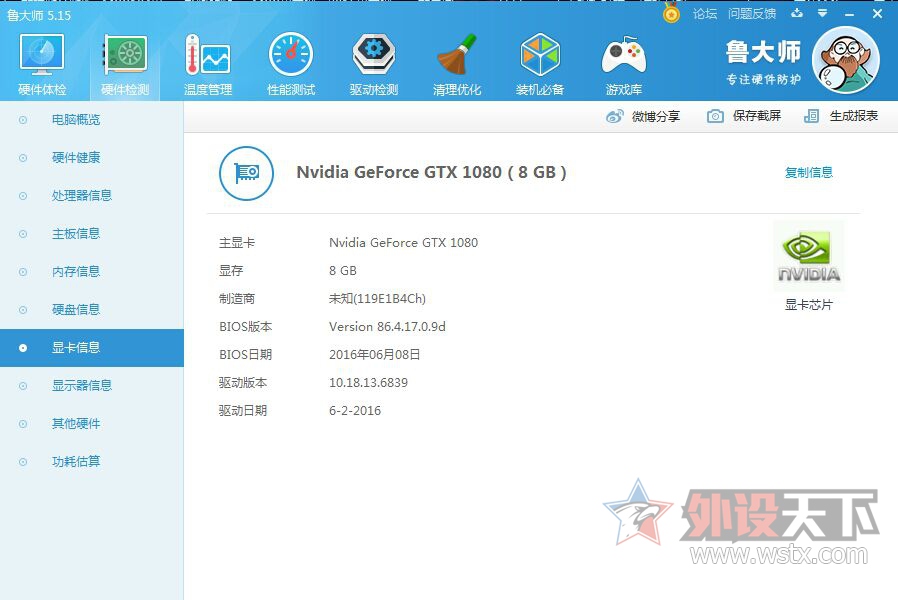
Task: Open 论坛 forum link
Action: tap(704, 14)
